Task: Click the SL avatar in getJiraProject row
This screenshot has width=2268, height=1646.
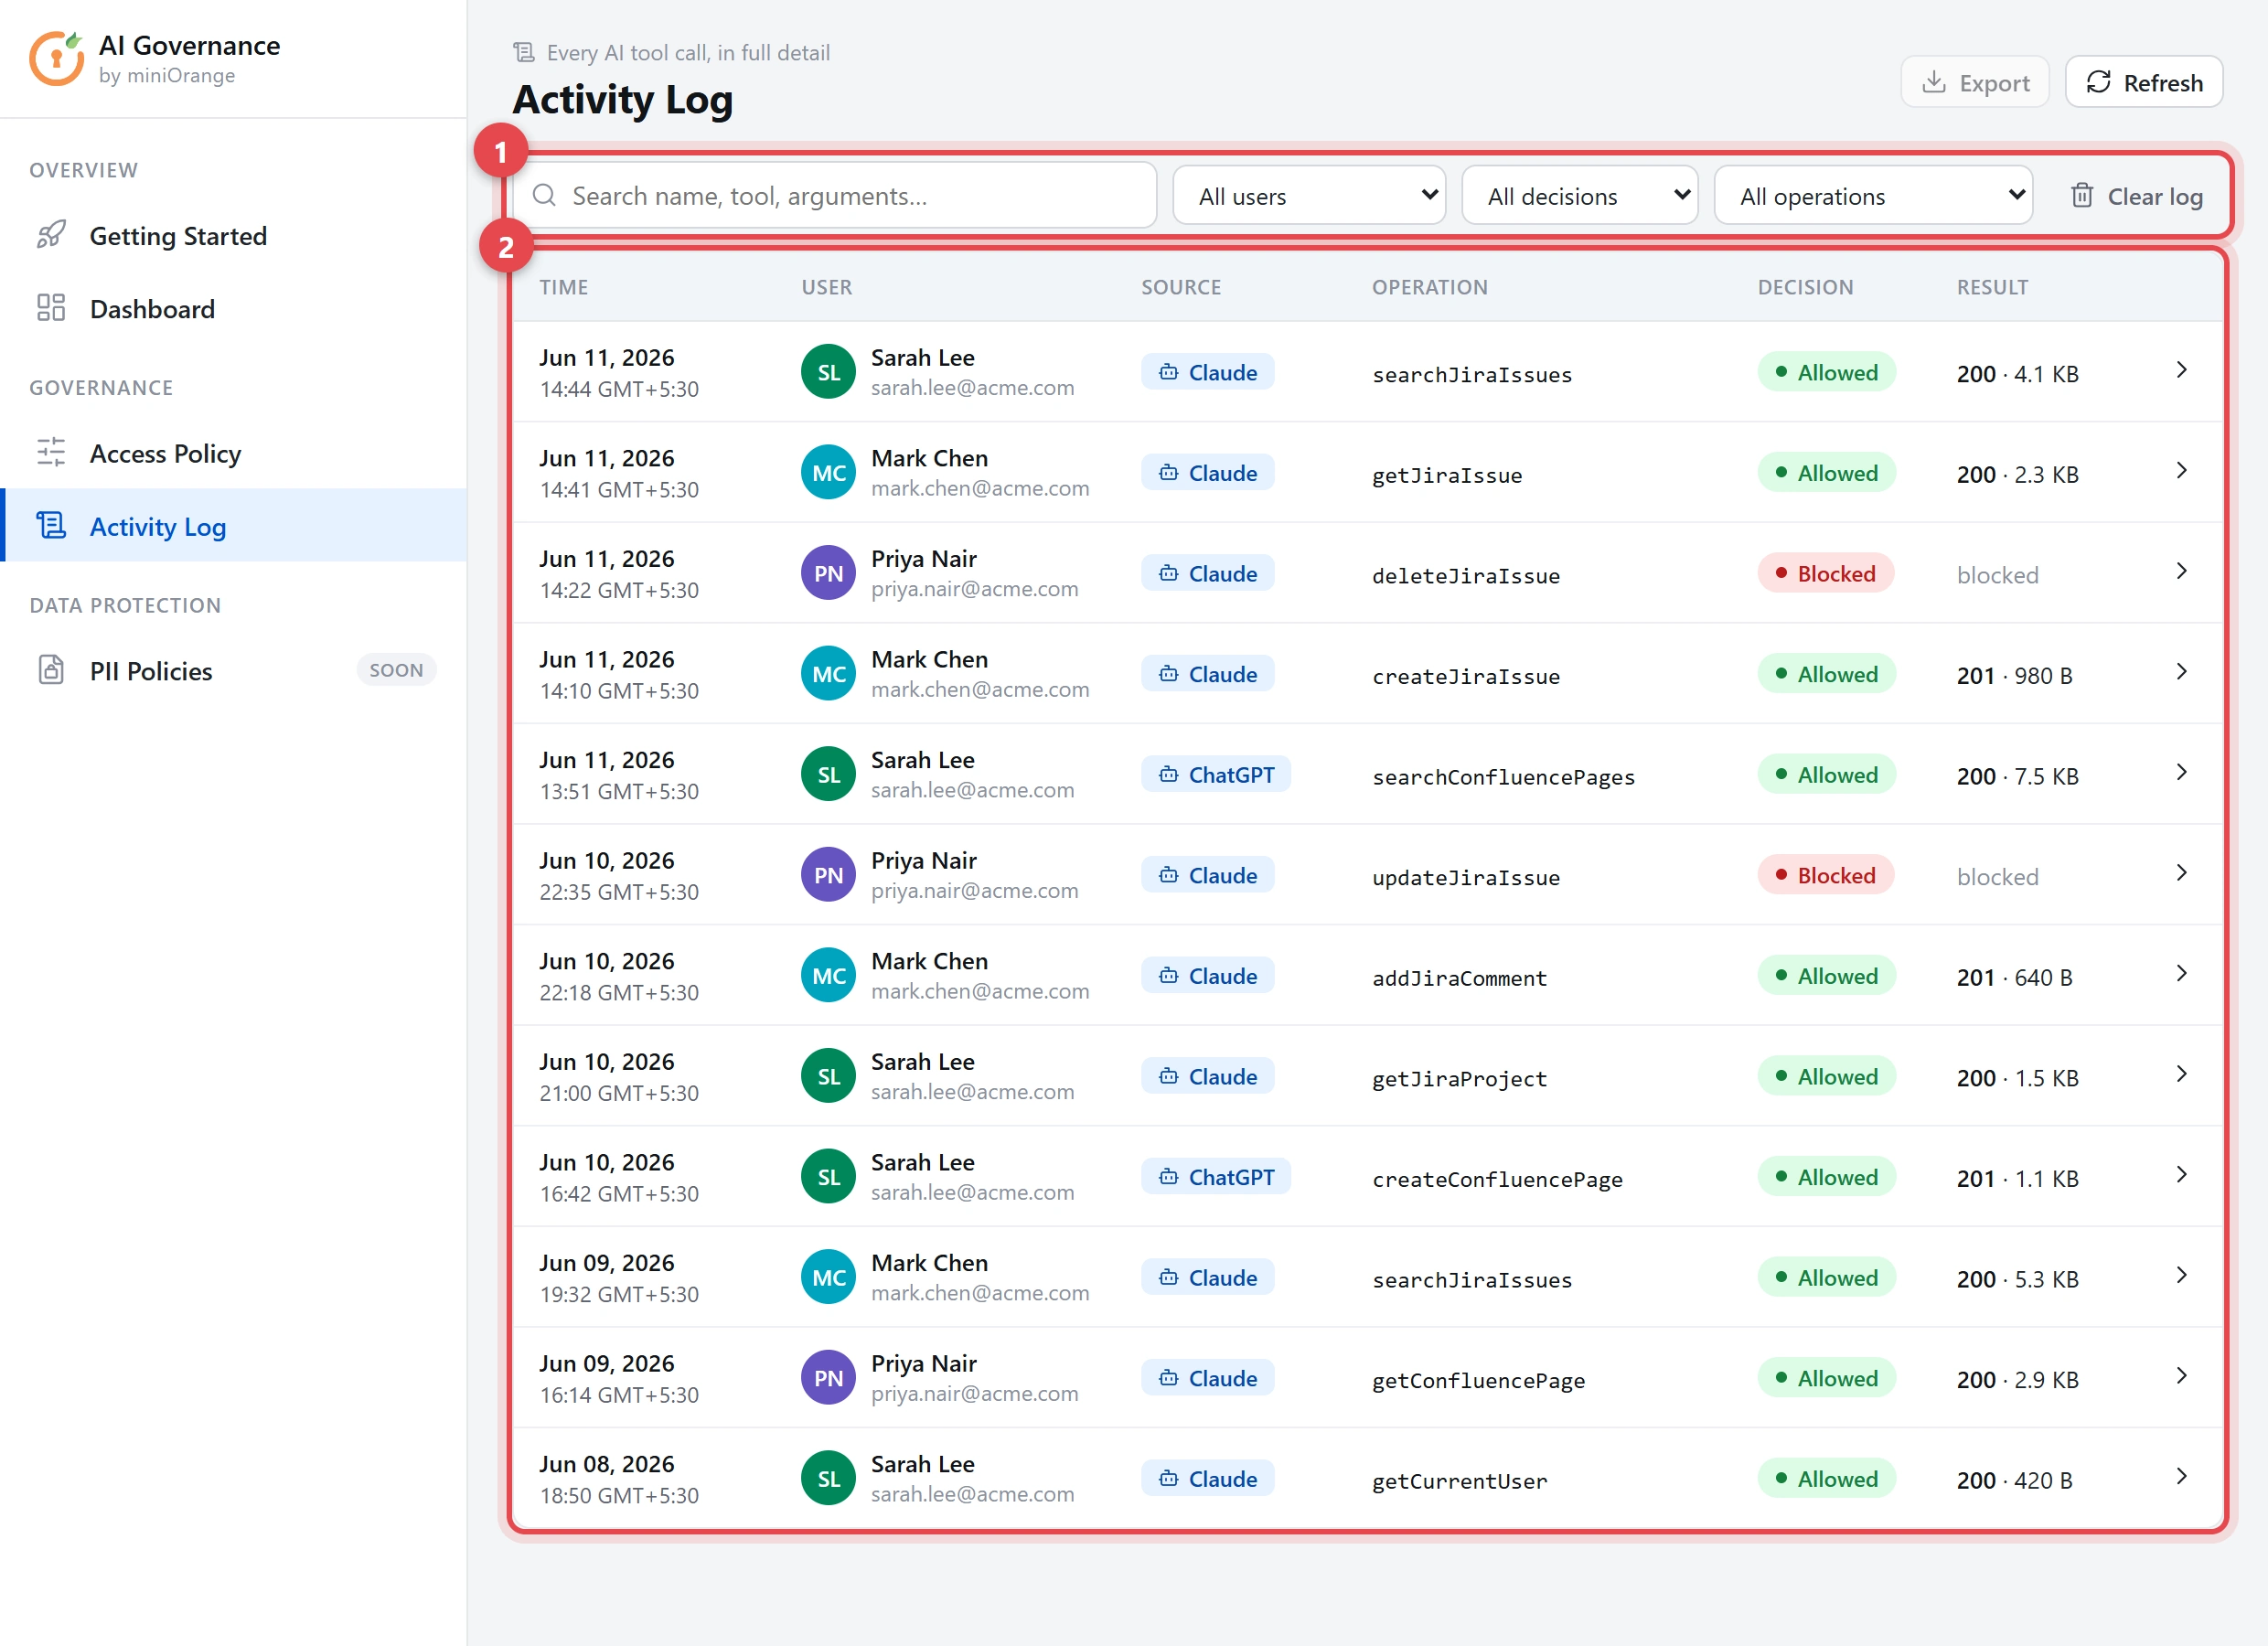Action: (828, 1076)
